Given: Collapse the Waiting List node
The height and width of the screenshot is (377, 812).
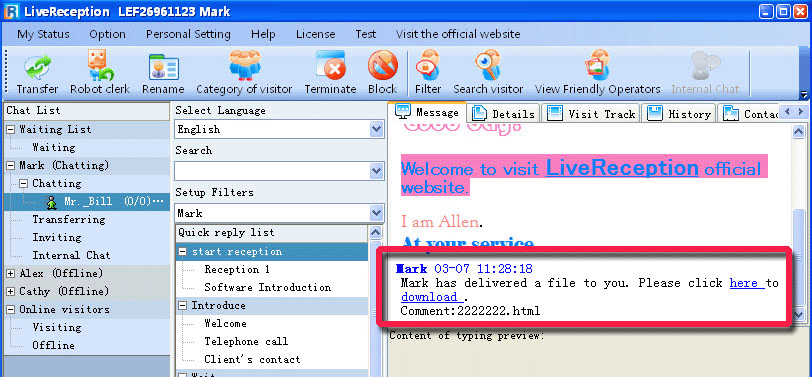Looking at the screenshot, I should (11, 129).
